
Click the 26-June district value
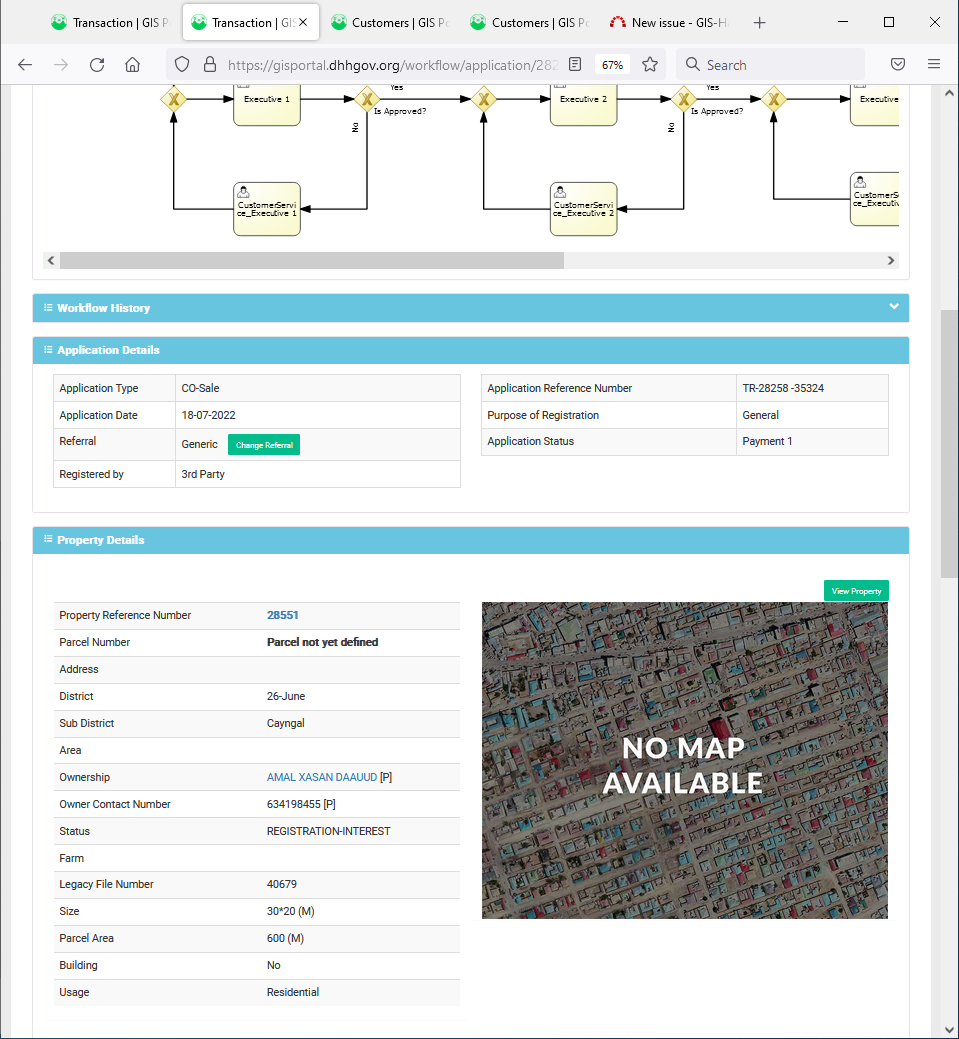click(x=286, y=696)
